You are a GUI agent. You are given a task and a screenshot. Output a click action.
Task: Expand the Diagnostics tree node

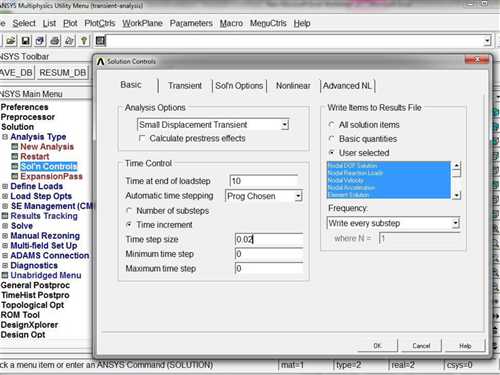[x=5, y=265]
